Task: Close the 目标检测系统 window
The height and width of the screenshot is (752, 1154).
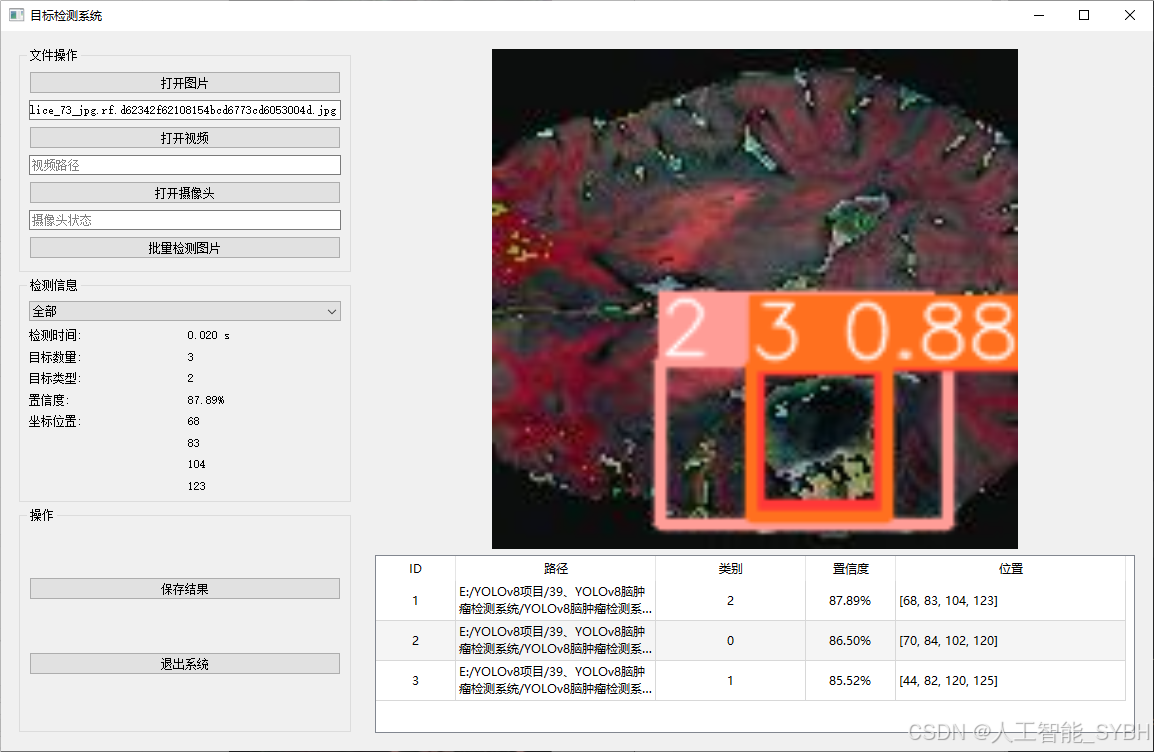Action: (x=1130, y=15)
